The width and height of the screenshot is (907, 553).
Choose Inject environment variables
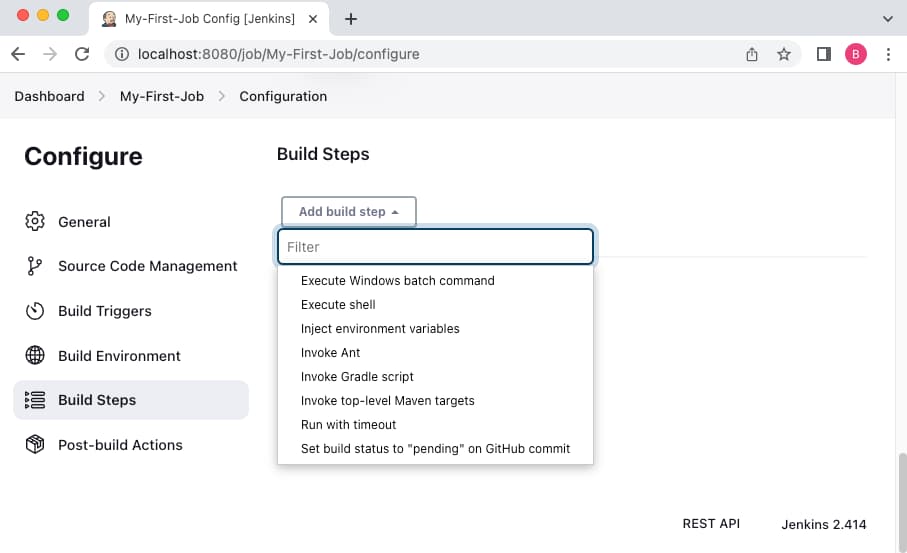click(380, 329)
